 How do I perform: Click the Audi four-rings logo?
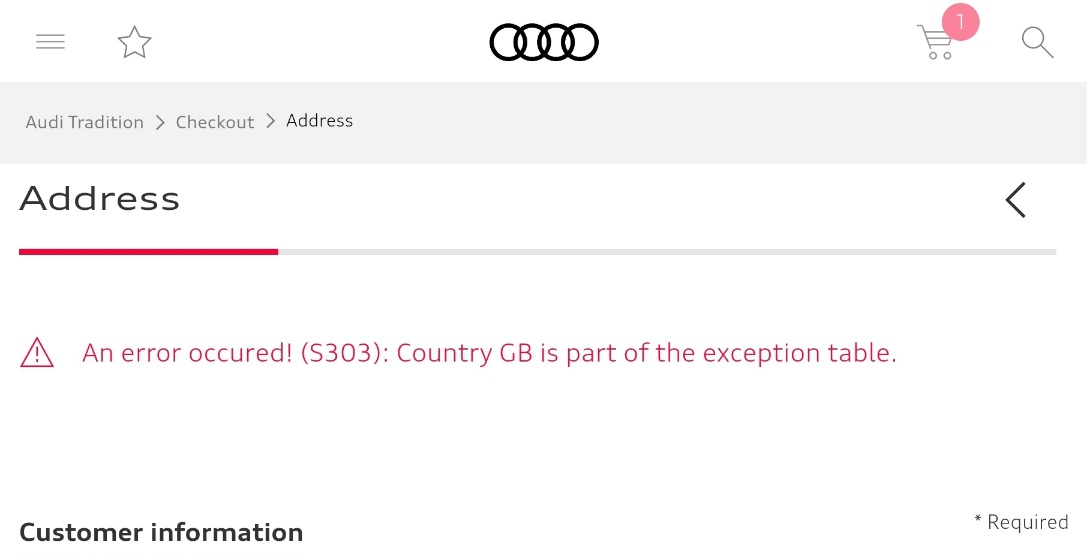[x=544, y=42]
